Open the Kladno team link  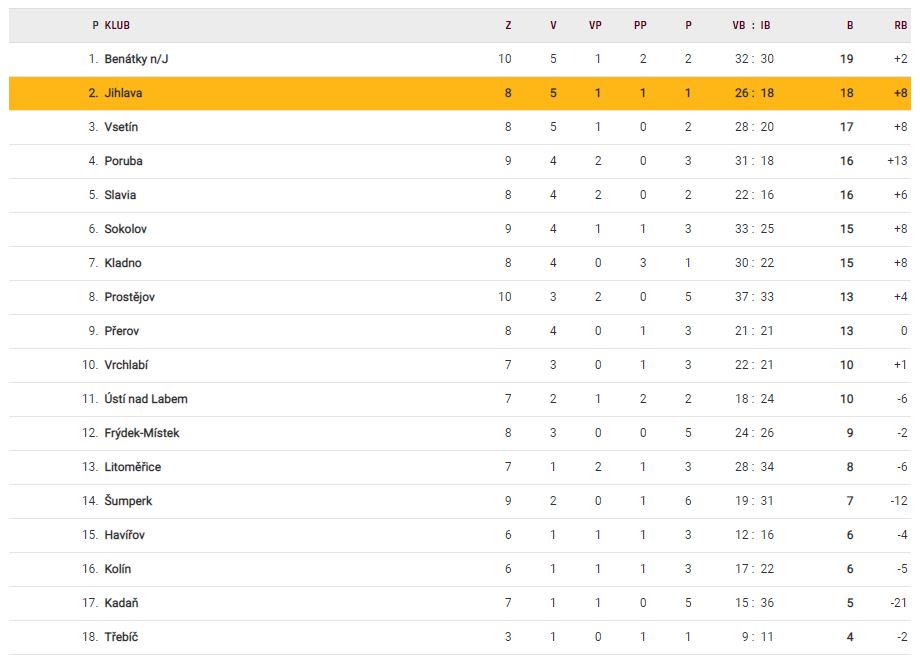click(x=123, y=263)
